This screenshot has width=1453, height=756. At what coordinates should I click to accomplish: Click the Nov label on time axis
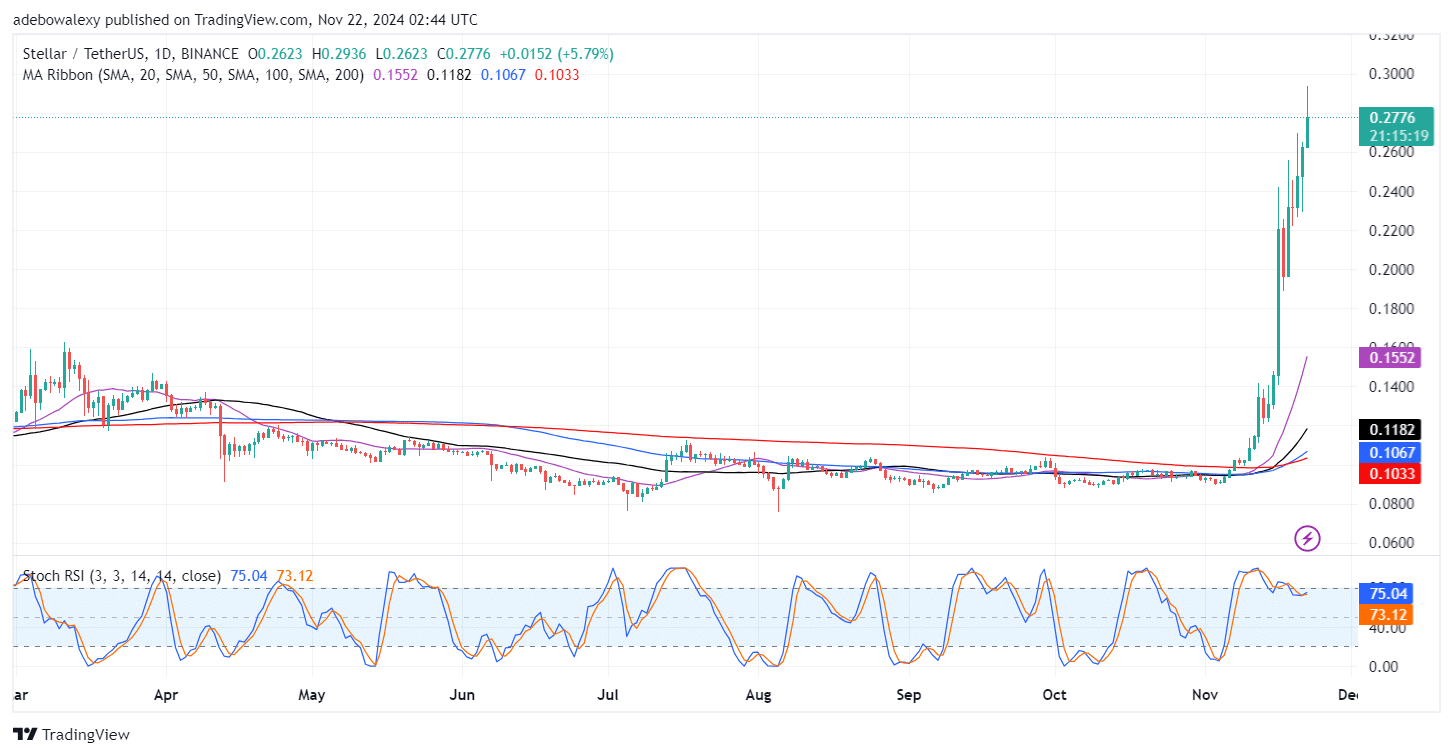(x=1206, y=694)
